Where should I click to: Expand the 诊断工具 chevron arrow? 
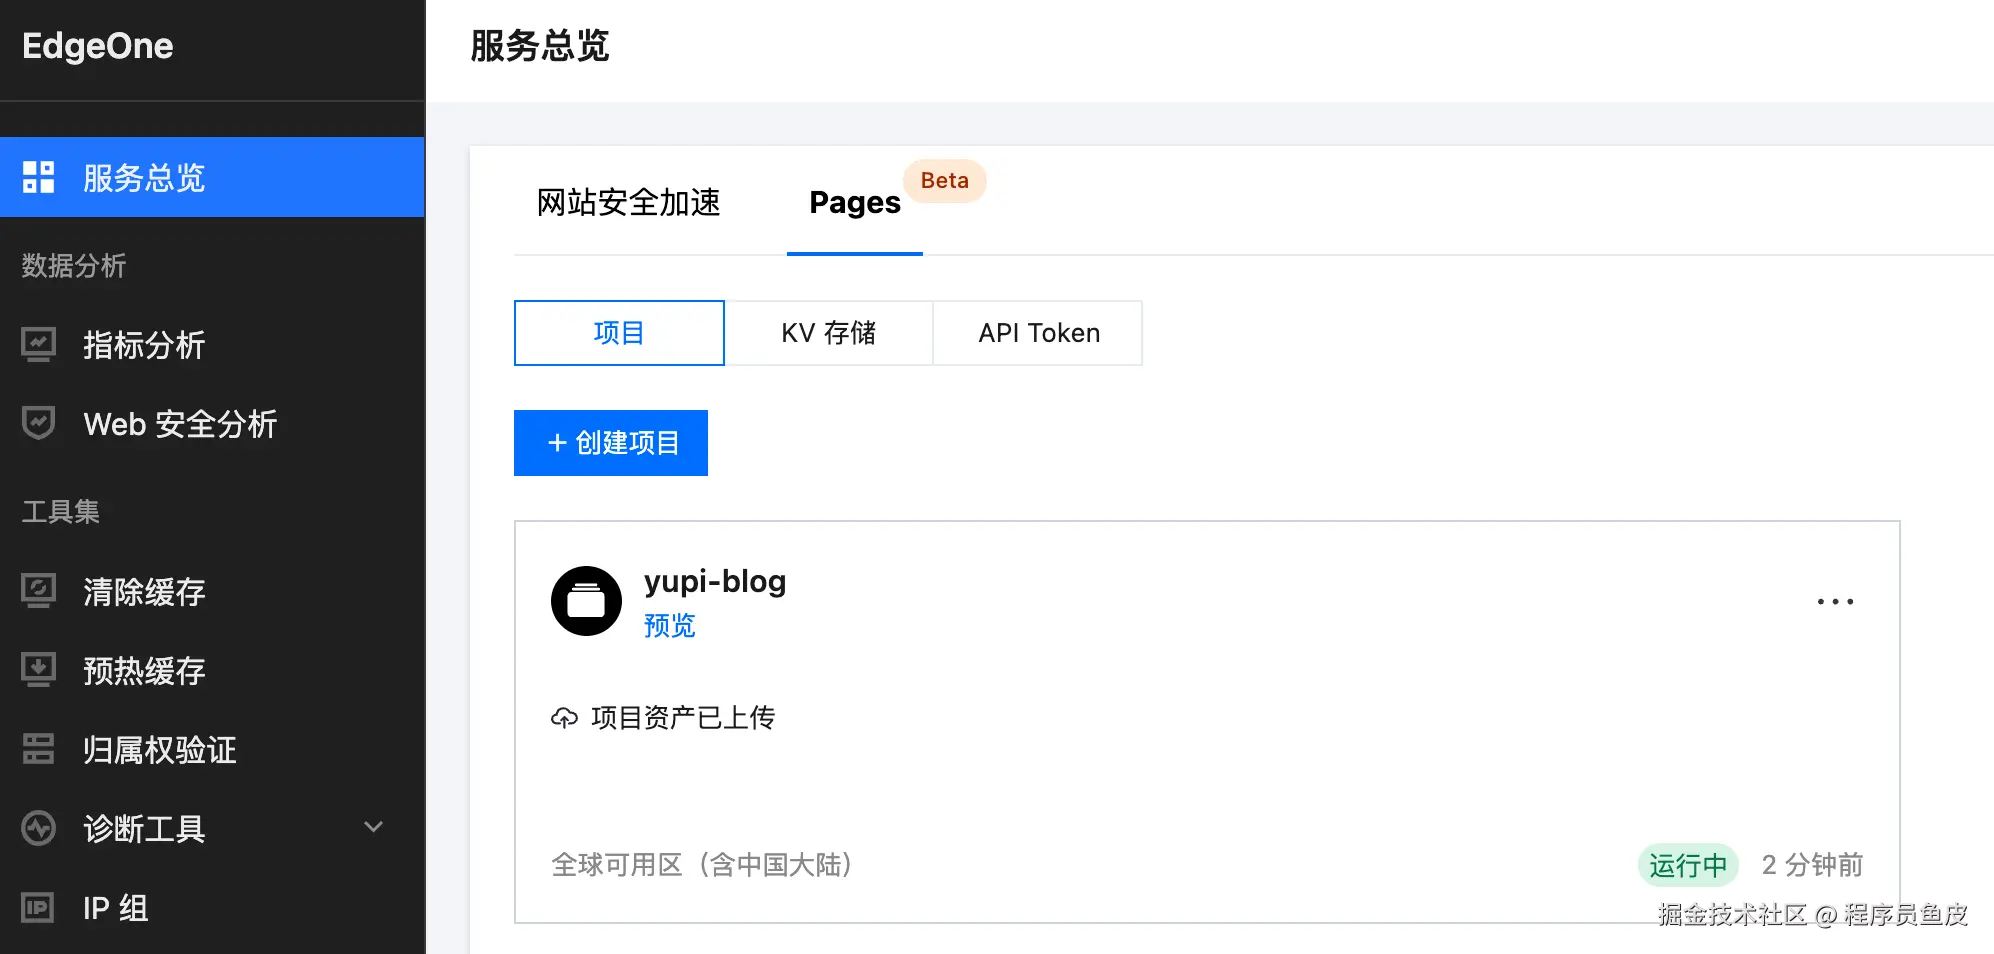pyautogui.click(x=373, y=827)
